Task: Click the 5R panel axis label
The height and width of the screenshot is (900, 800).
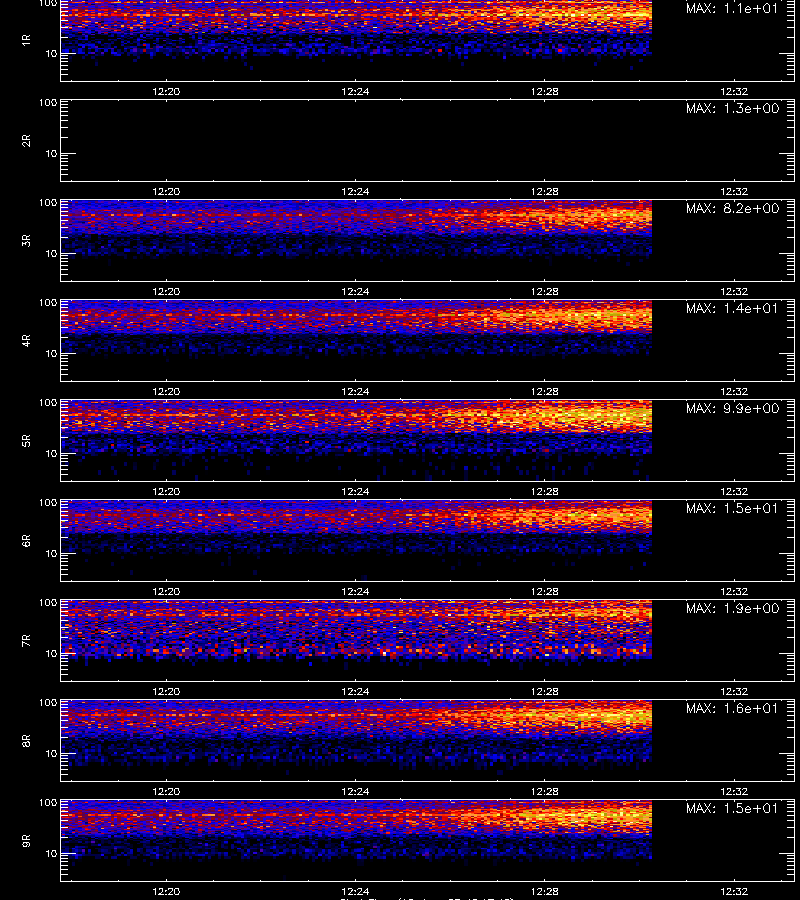Action: coord(26,441)
